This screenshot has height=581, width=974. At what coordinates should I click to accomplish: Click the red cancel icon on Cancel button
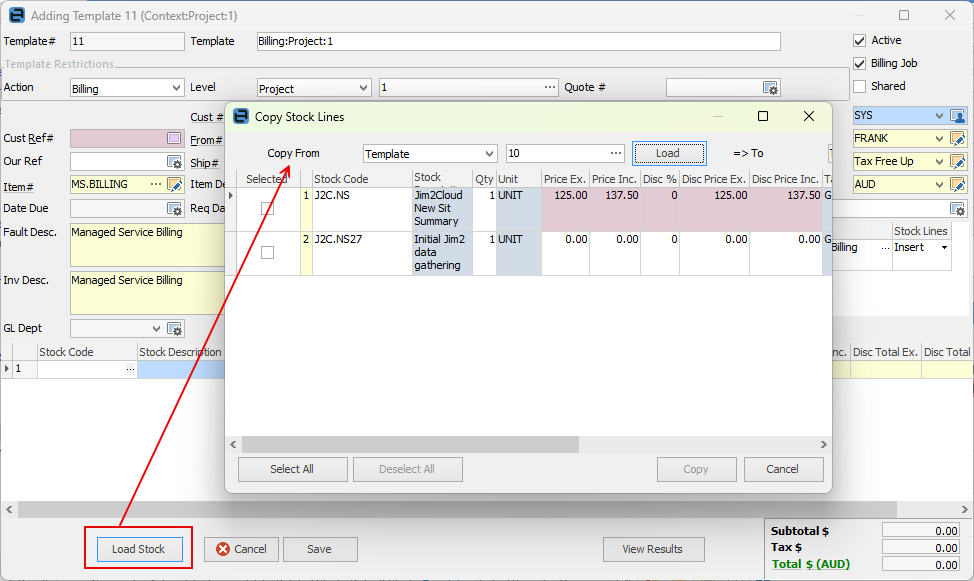pos(222,549)
